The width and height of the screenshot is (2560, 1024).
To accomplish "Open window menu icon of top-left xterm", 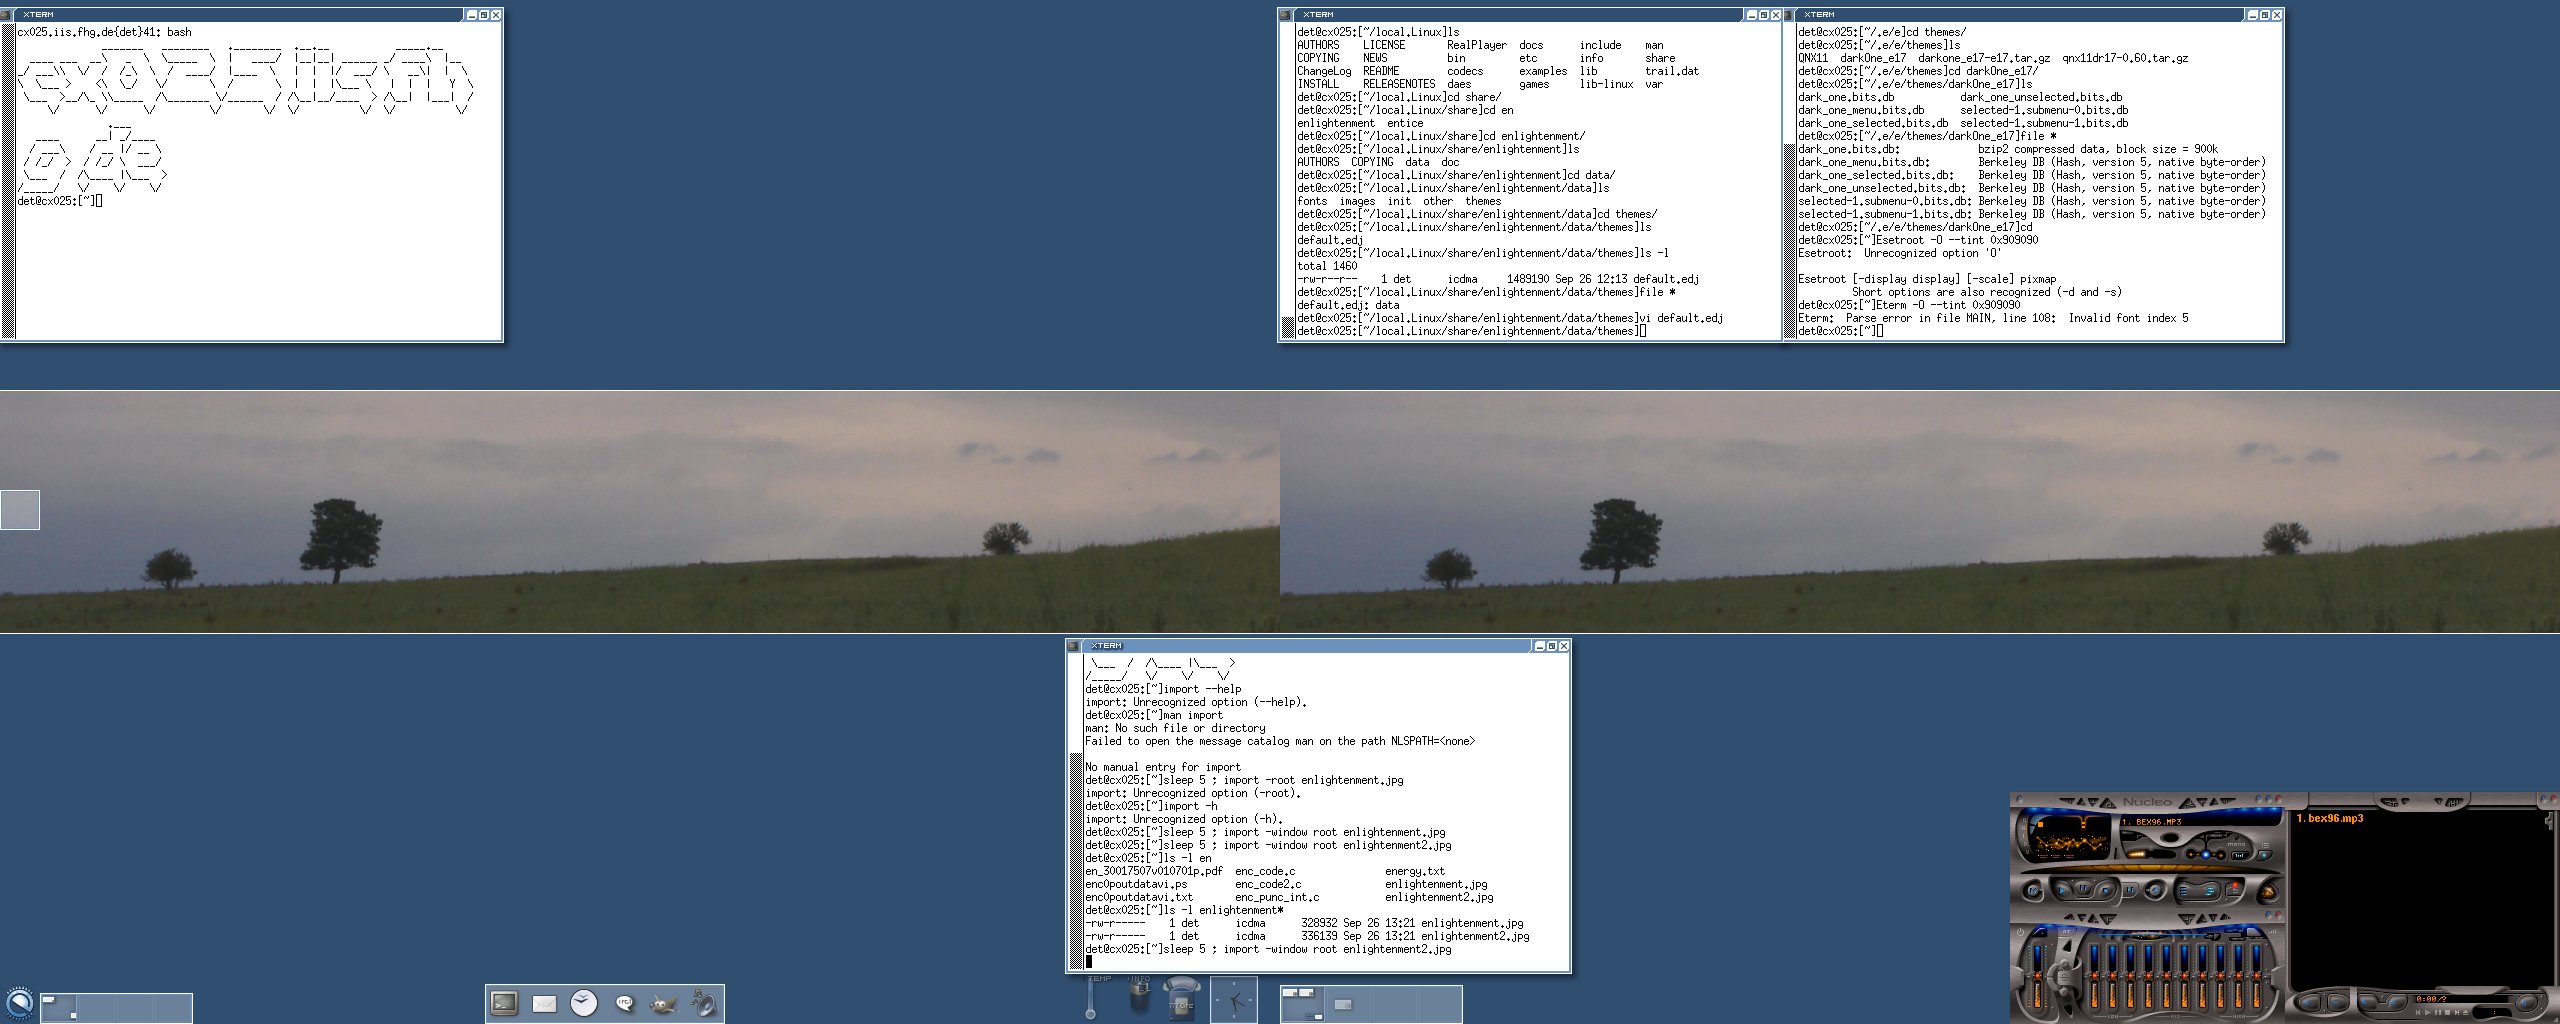I will (x=7, y=15).
